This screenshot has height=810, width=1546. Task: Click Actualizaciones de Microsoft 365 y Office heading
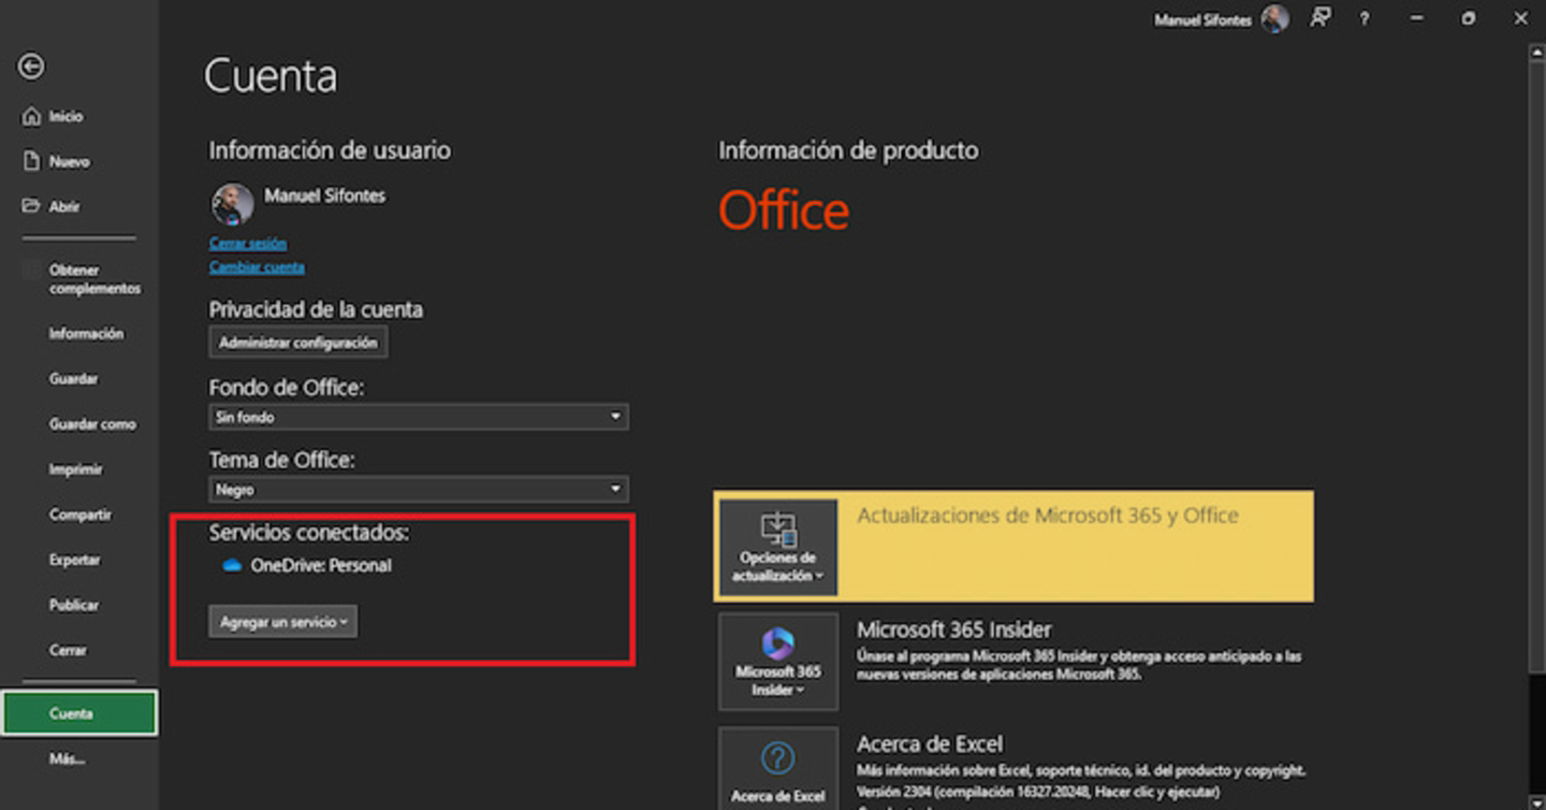click(1048, 516)
